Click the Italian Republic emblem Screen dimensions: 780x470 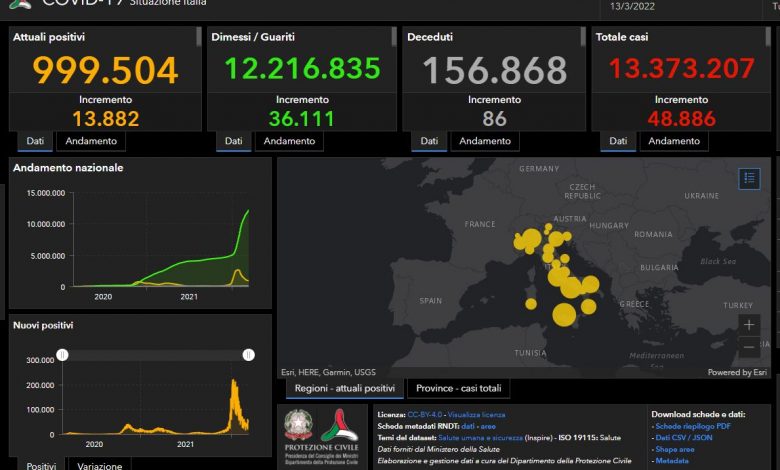point(299,425)
